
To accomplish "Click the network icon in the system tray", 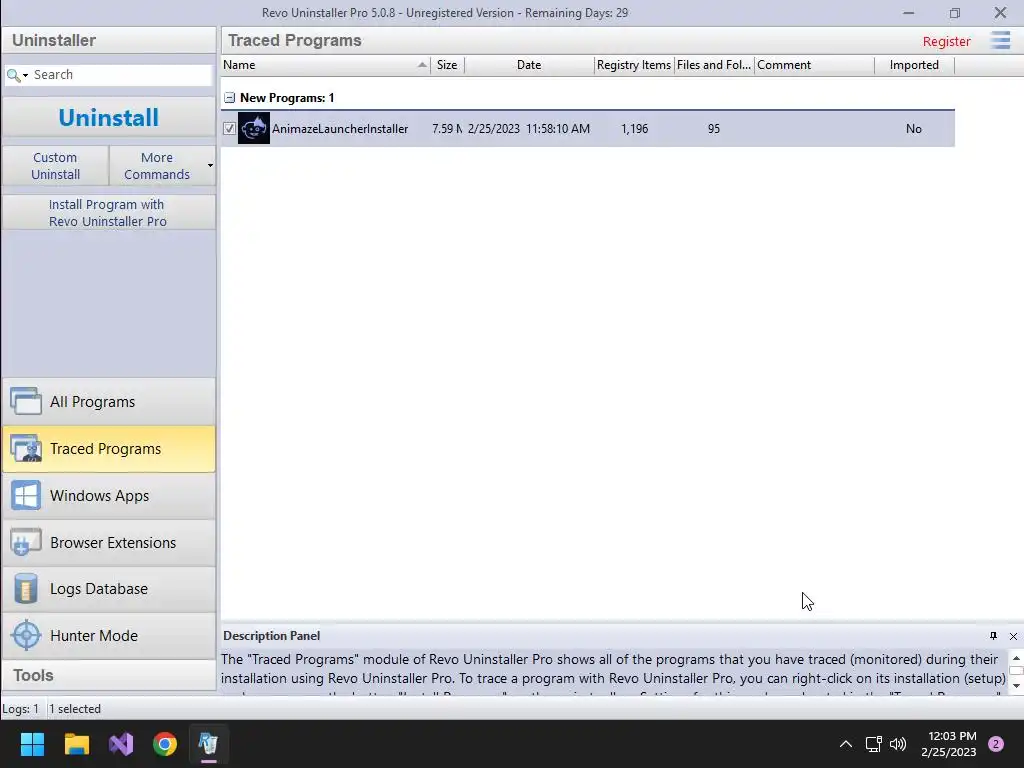I will (x=873, y=744).
